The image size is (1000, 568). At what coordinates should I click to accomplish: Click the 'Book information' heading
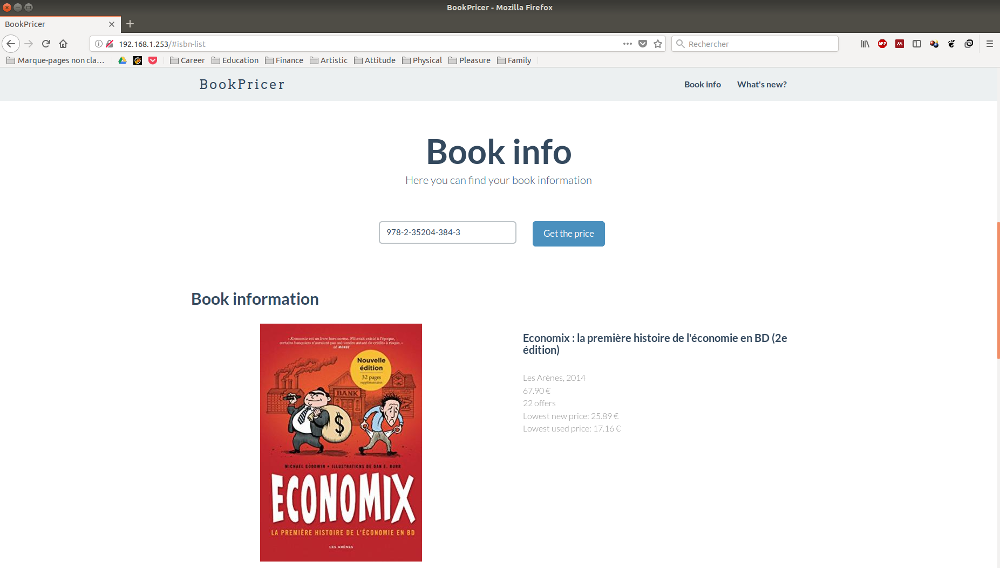(254, 299)
